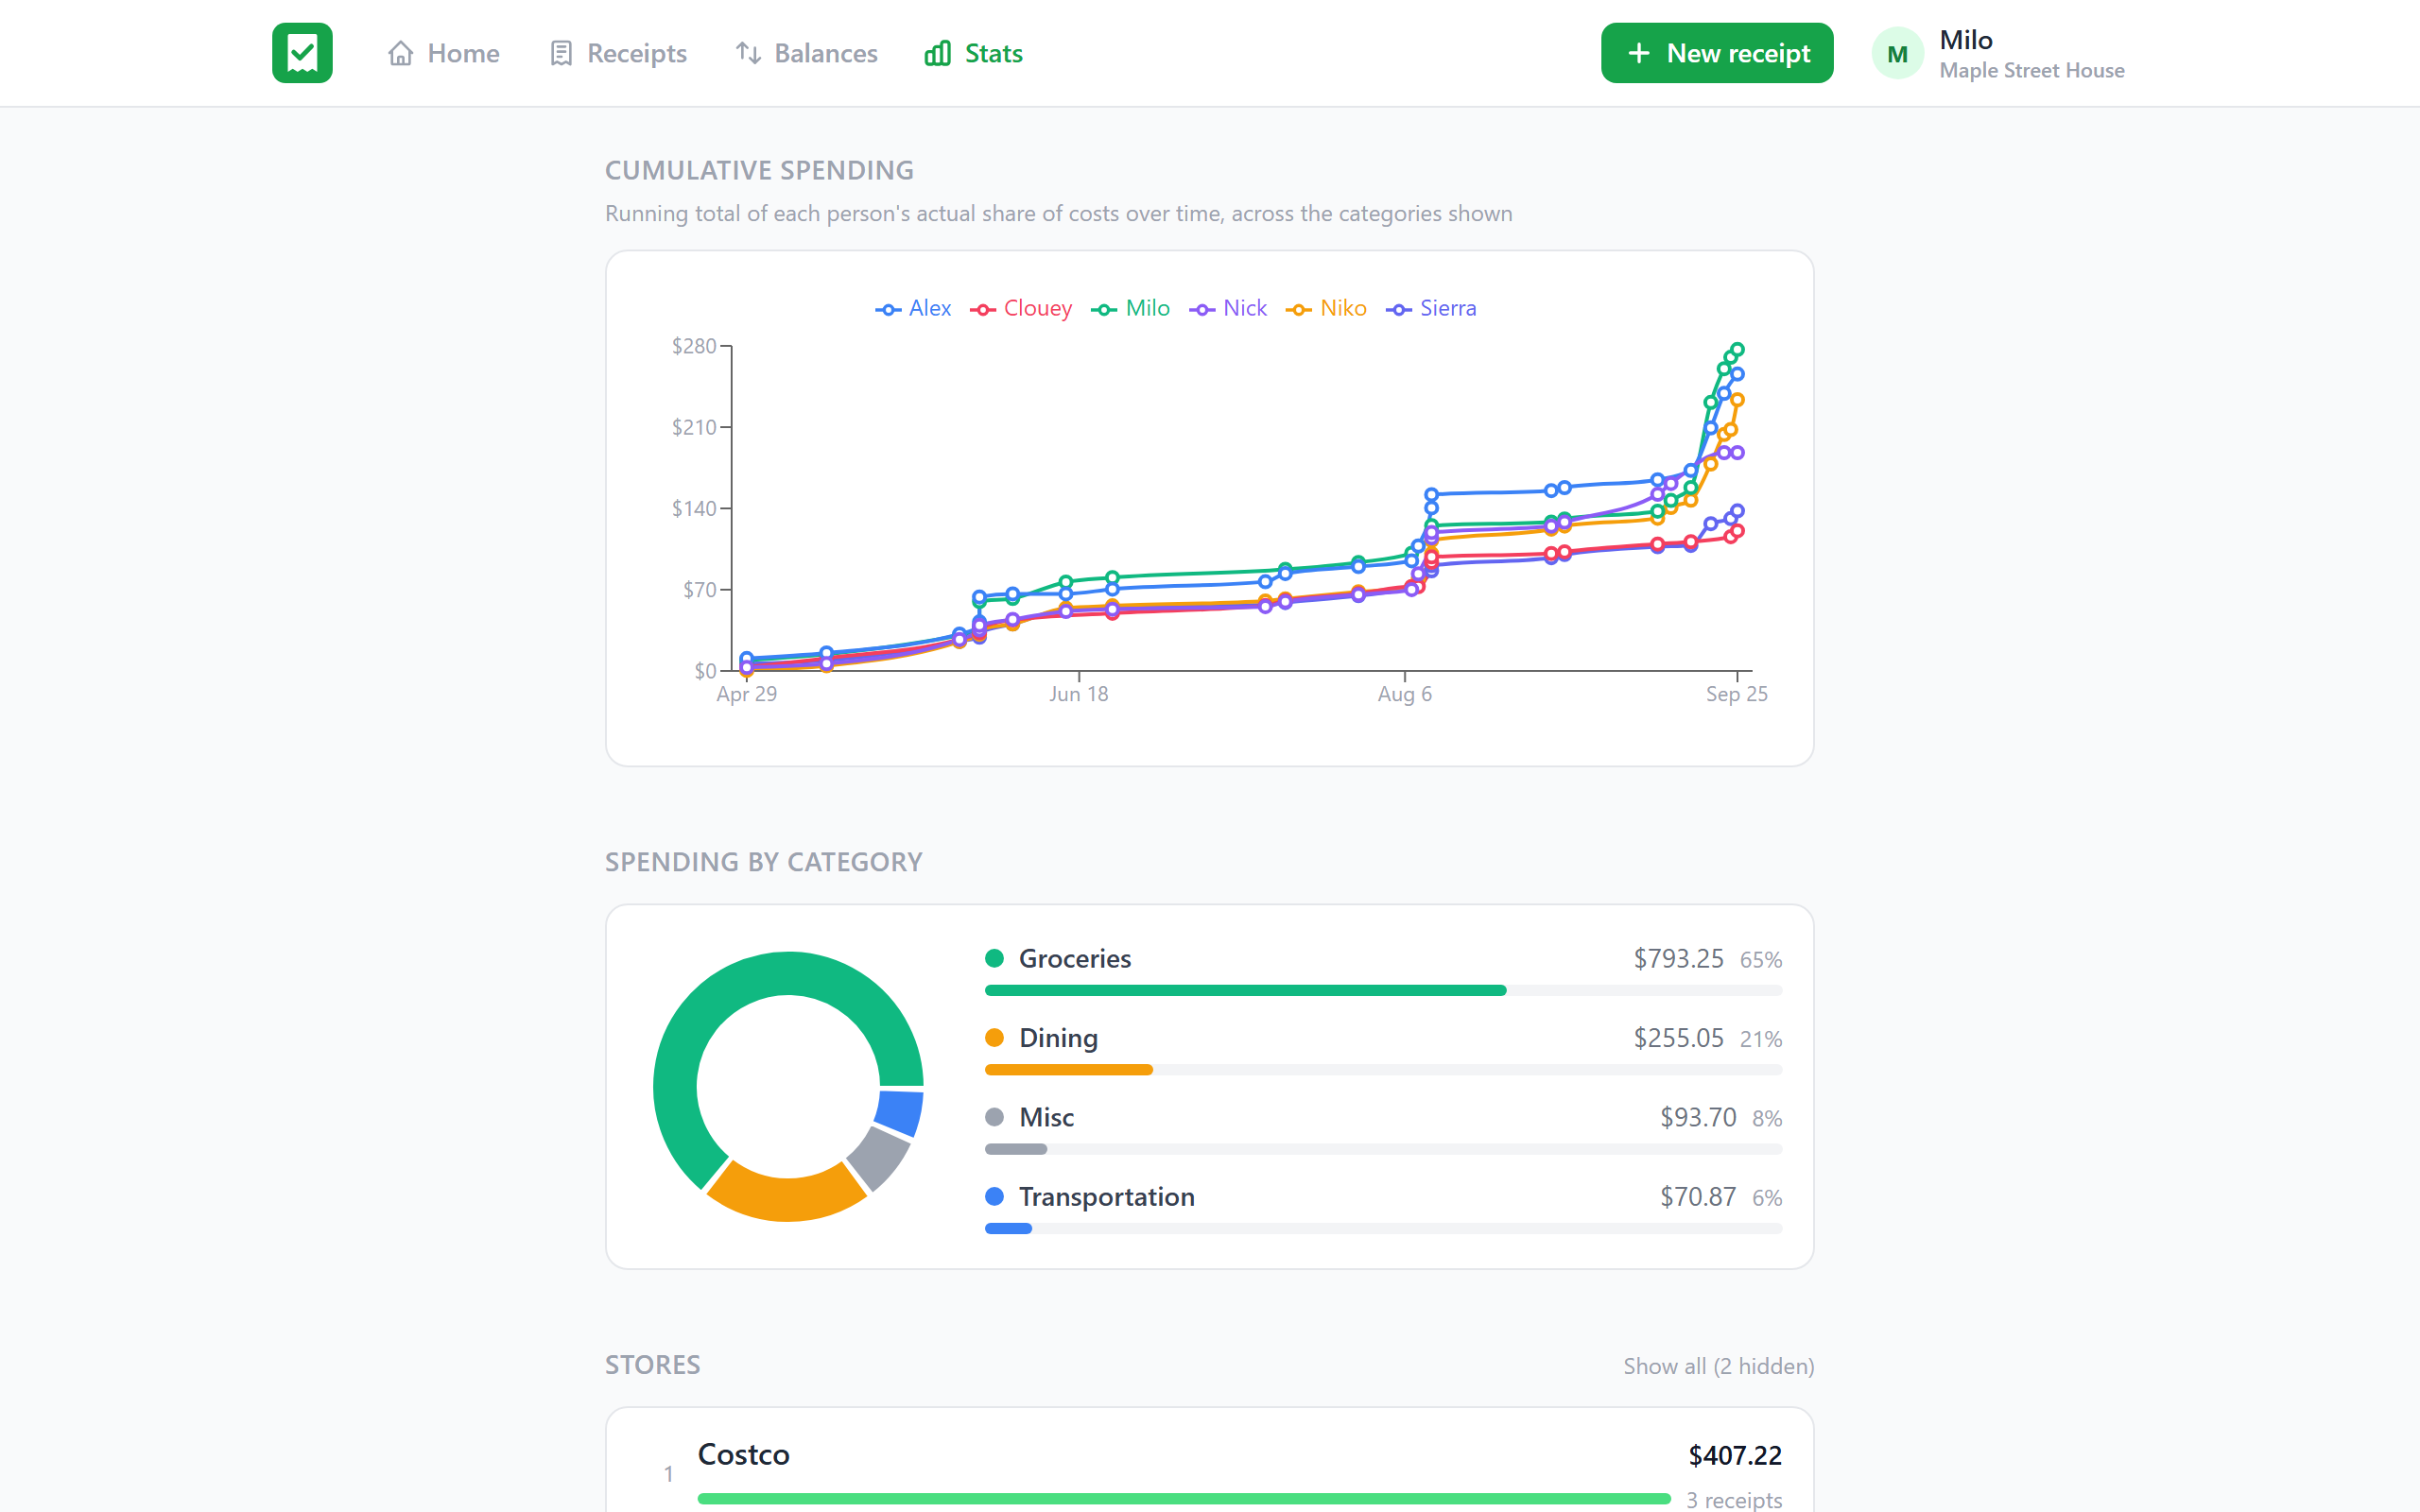Click the Transportation category row label
The width and height of the screenshot is (2420, 1512).
coord(1106,1196)
